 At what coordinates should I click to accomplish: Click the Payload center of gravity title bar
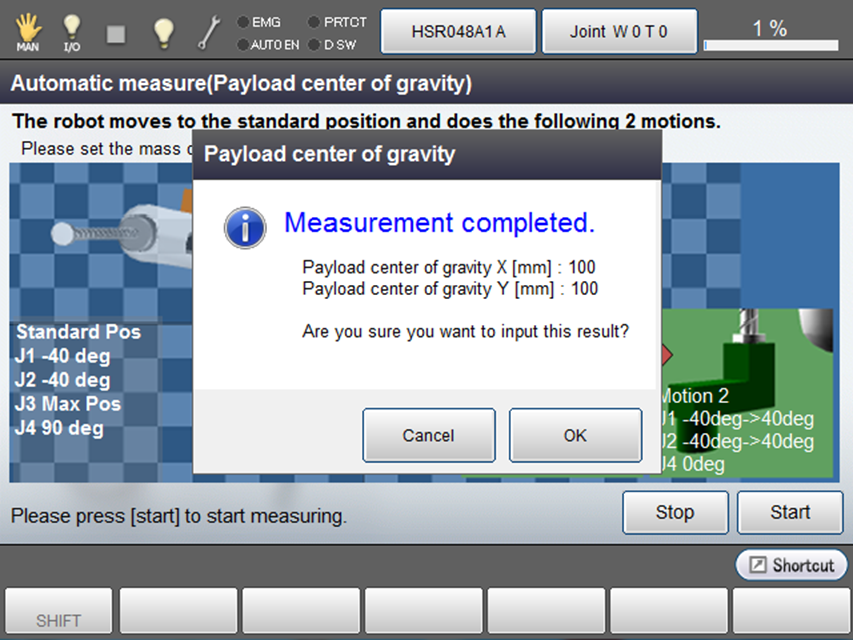click(x=427, y=154)
